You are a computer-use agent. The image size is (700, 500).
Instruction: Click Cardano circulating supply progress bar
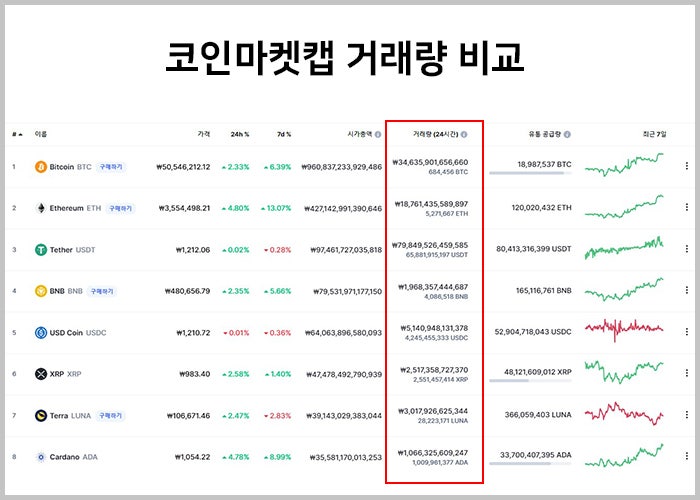[x=530, y=464]
